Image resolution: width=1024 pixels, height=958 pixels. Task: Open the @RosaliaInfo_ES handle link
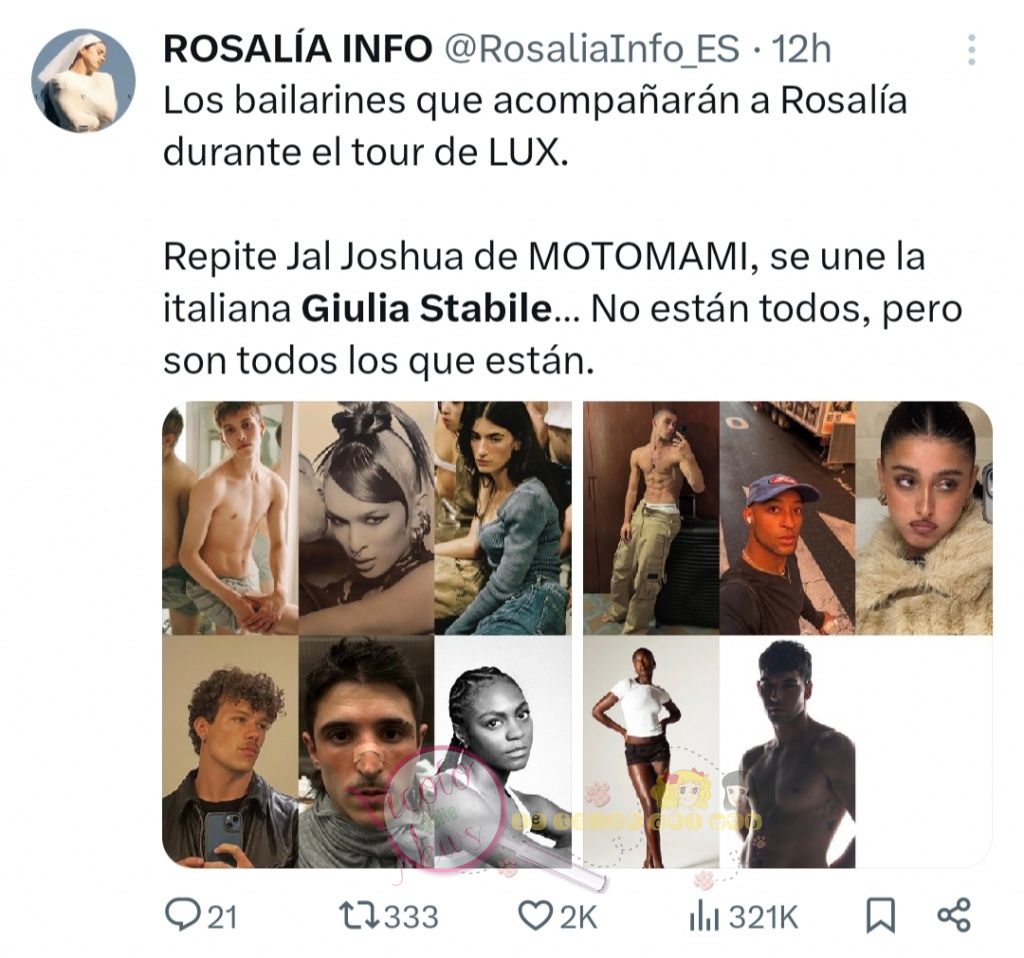tap(592, 50)
